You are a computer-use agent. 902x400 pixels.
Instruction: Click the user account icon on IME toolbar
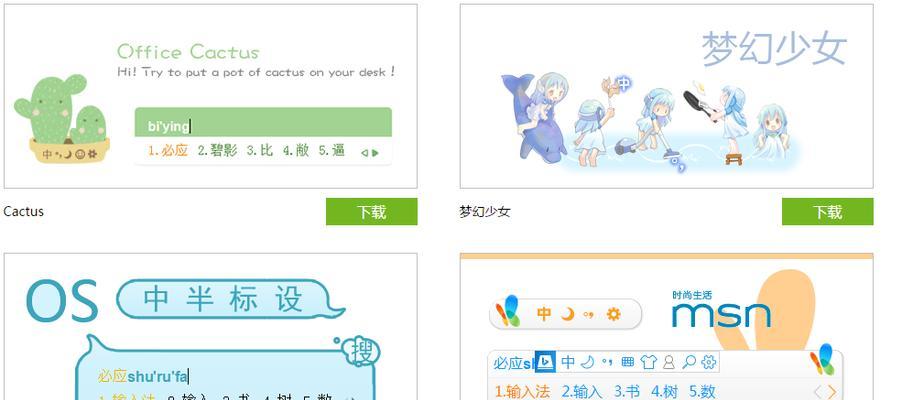[x=668, y=362]
